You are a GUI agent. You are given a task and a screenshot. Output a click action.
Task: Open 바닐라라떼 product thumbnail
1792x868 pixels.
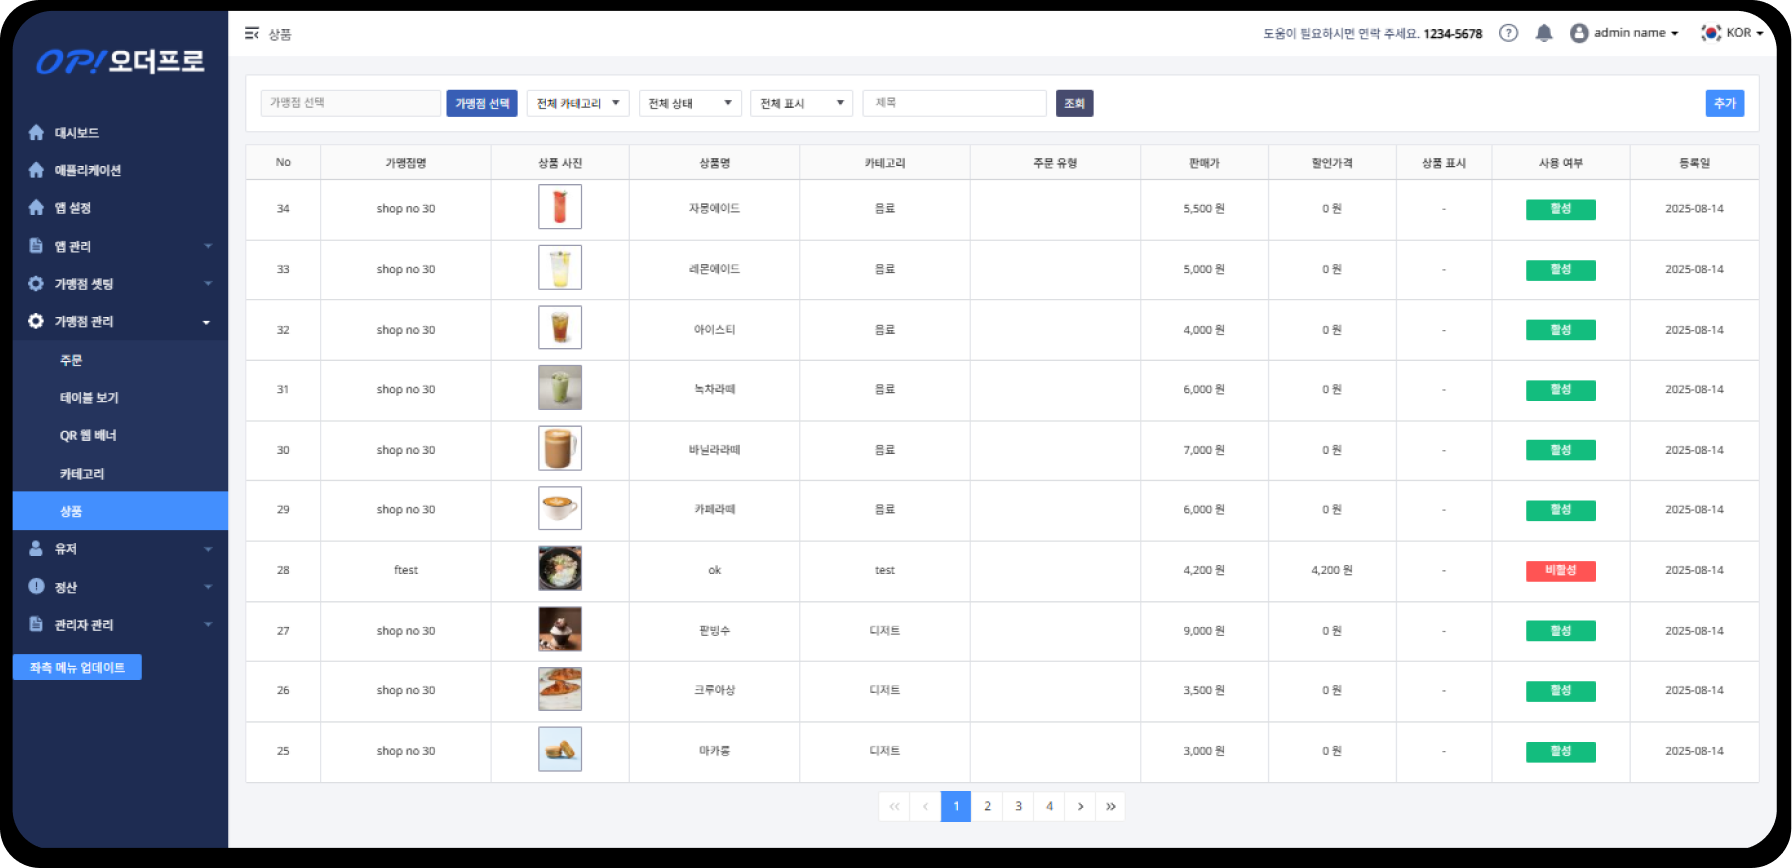pyautogui.click(x=560, y=449)
